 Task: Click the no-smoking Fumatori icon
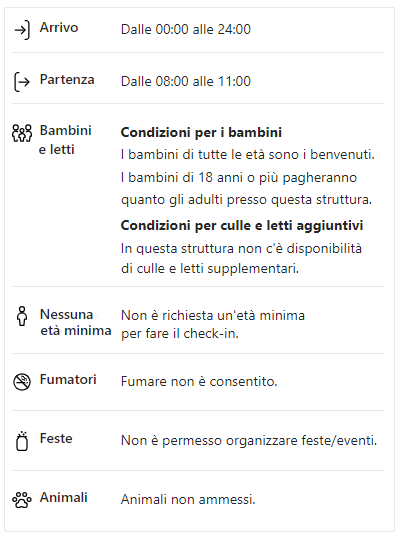coord(22,382)
